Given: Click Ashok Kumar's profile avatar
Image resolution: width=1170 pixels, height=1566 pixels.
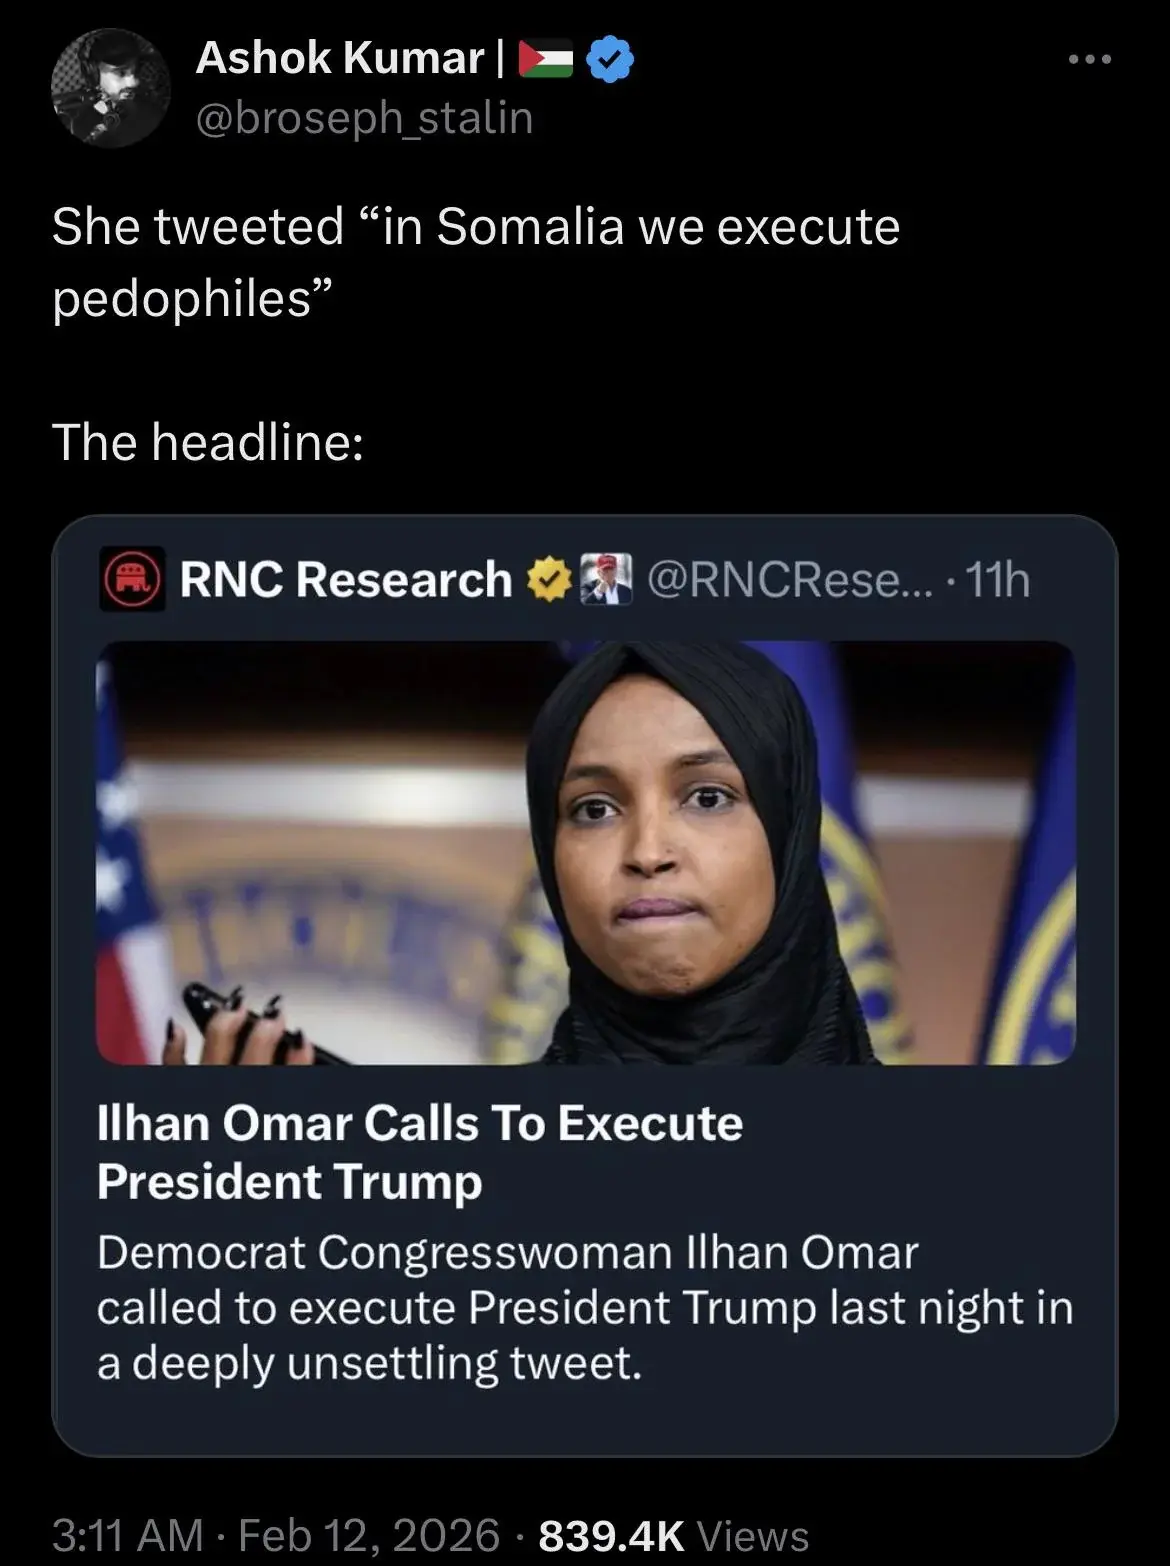Looking at the screenshot, I should coord(110,88).
